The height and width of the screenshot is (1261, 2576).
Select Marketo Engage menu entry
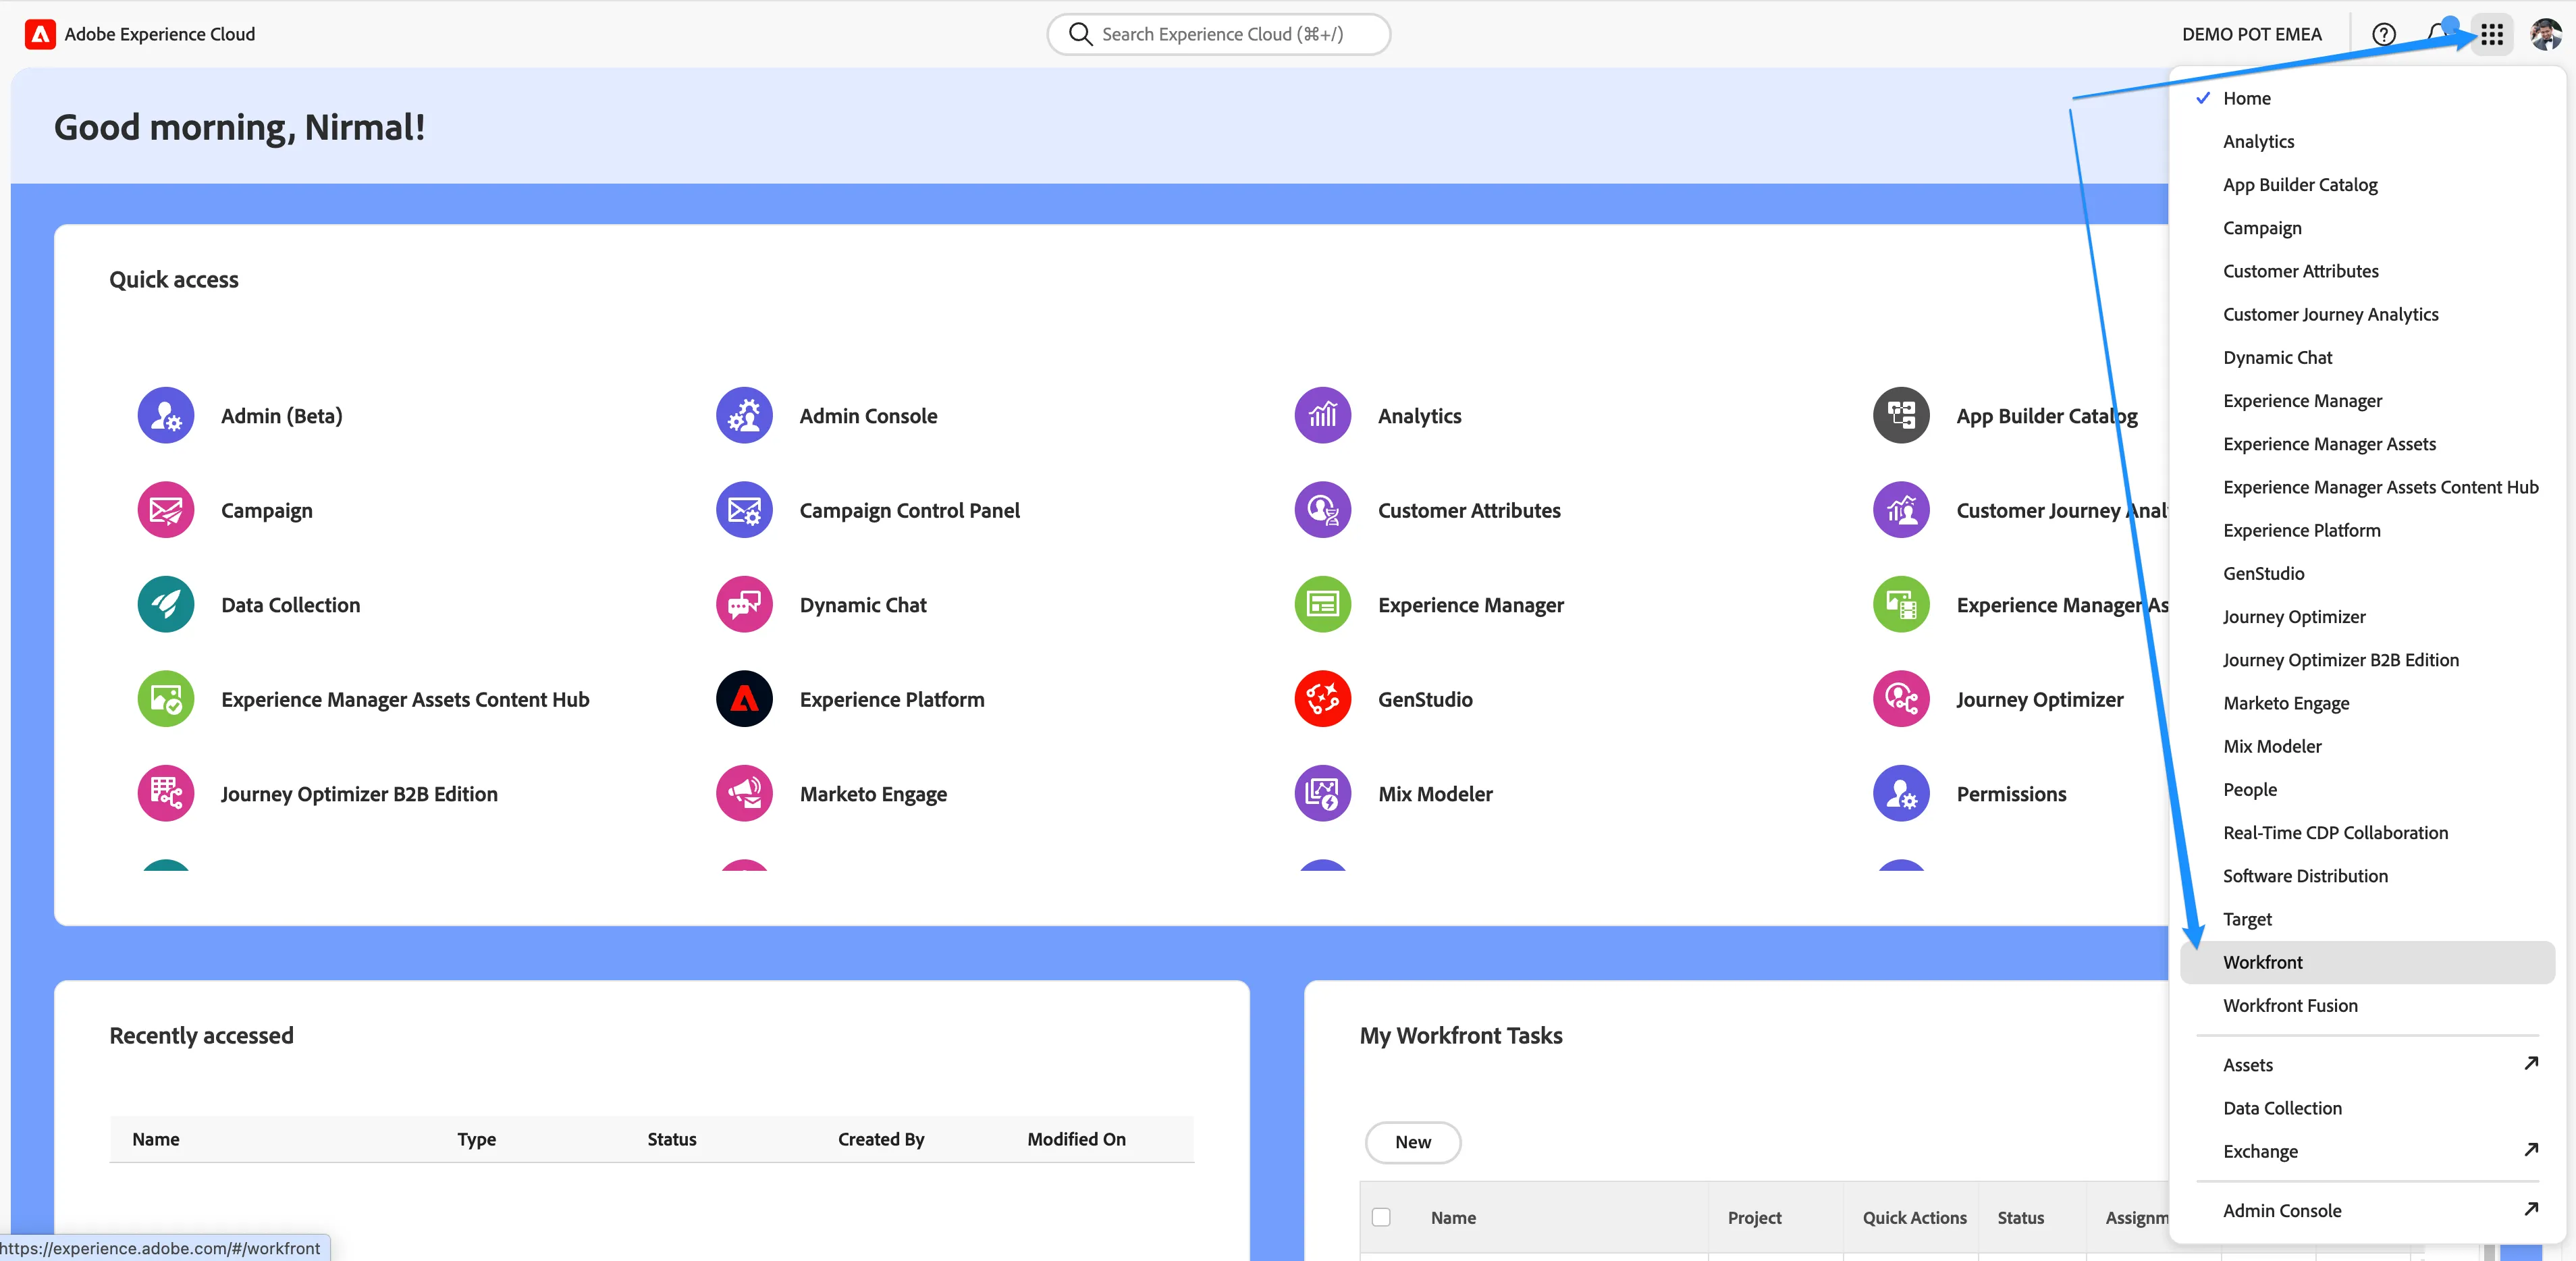(x=2366, y=703)
